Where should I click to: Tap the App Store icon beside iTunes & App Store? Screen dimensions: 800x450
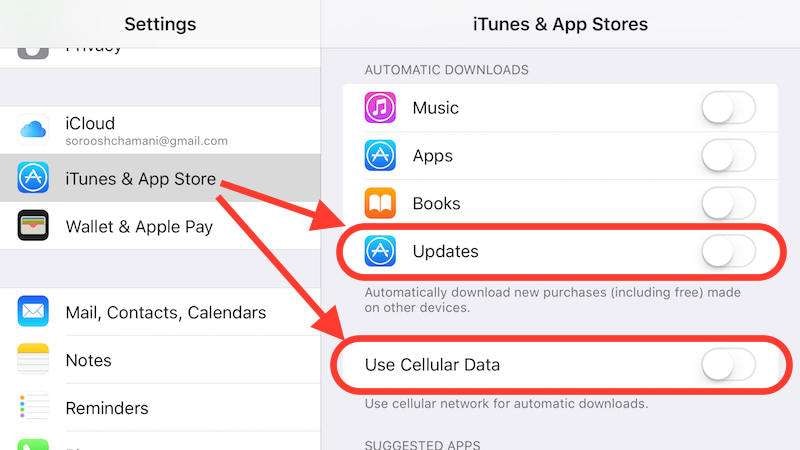click(x=33, y=178)
